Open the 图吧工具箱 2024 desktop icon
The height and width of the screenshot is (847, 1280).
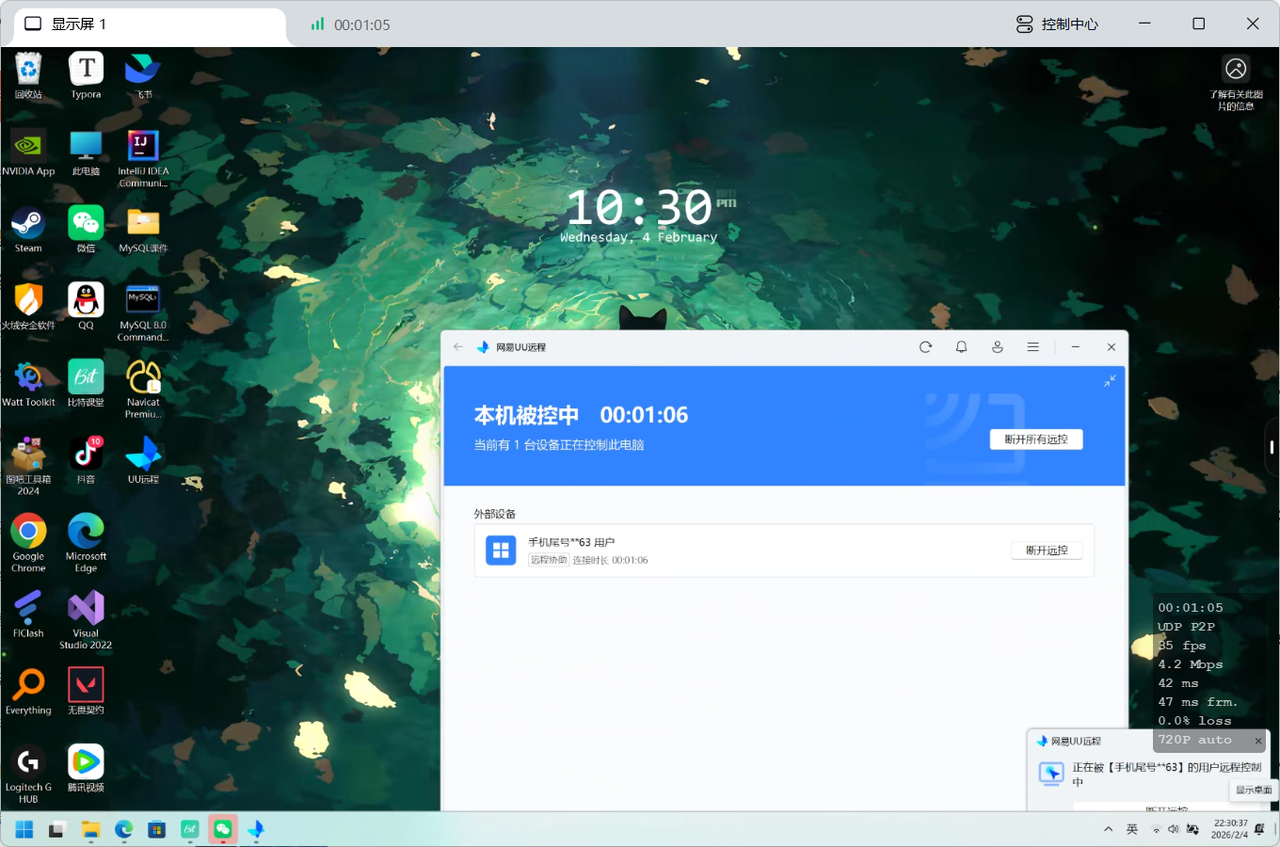(28, 466)
